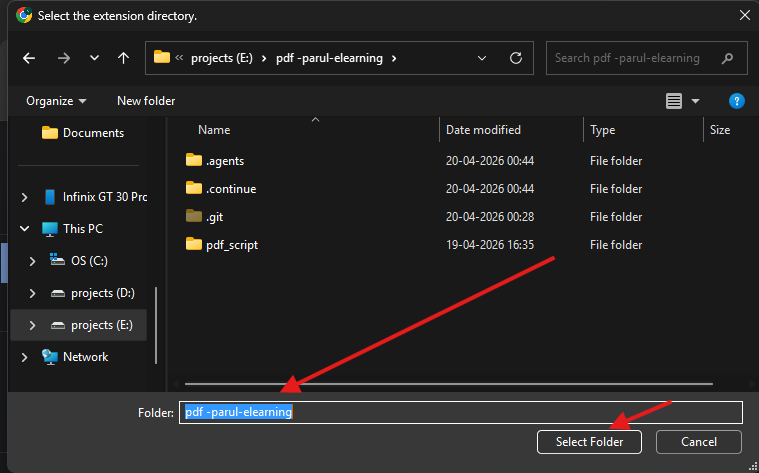Viewport: 759px width, 473px height.
Task: Open recent locations chevron
Action: [94, 58]
